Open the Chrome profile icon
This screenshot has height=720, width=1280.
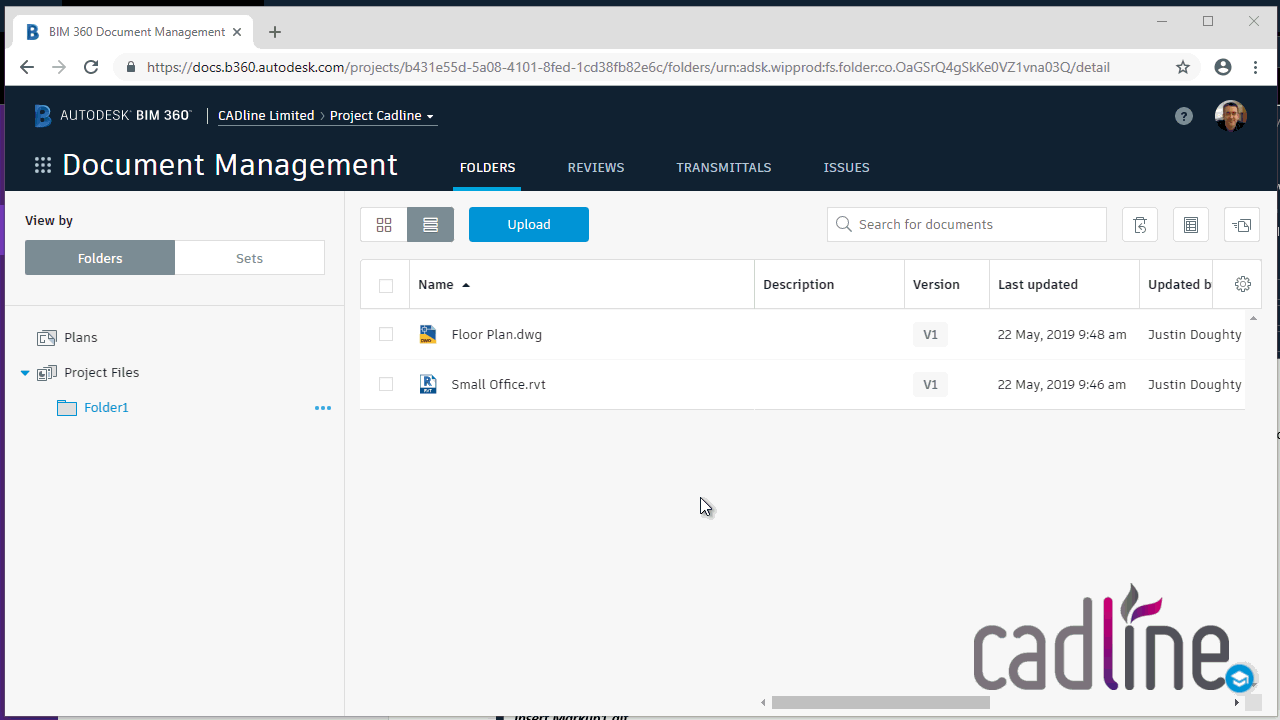coord(1222,67)
